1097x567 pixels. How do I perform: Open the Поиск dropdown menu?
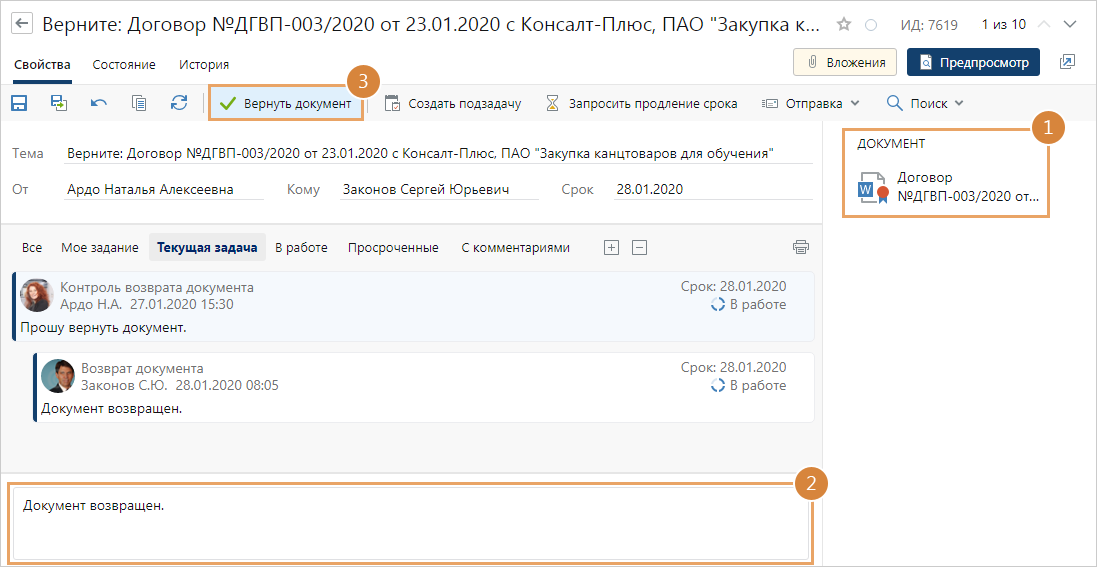(x=925, y=103)
